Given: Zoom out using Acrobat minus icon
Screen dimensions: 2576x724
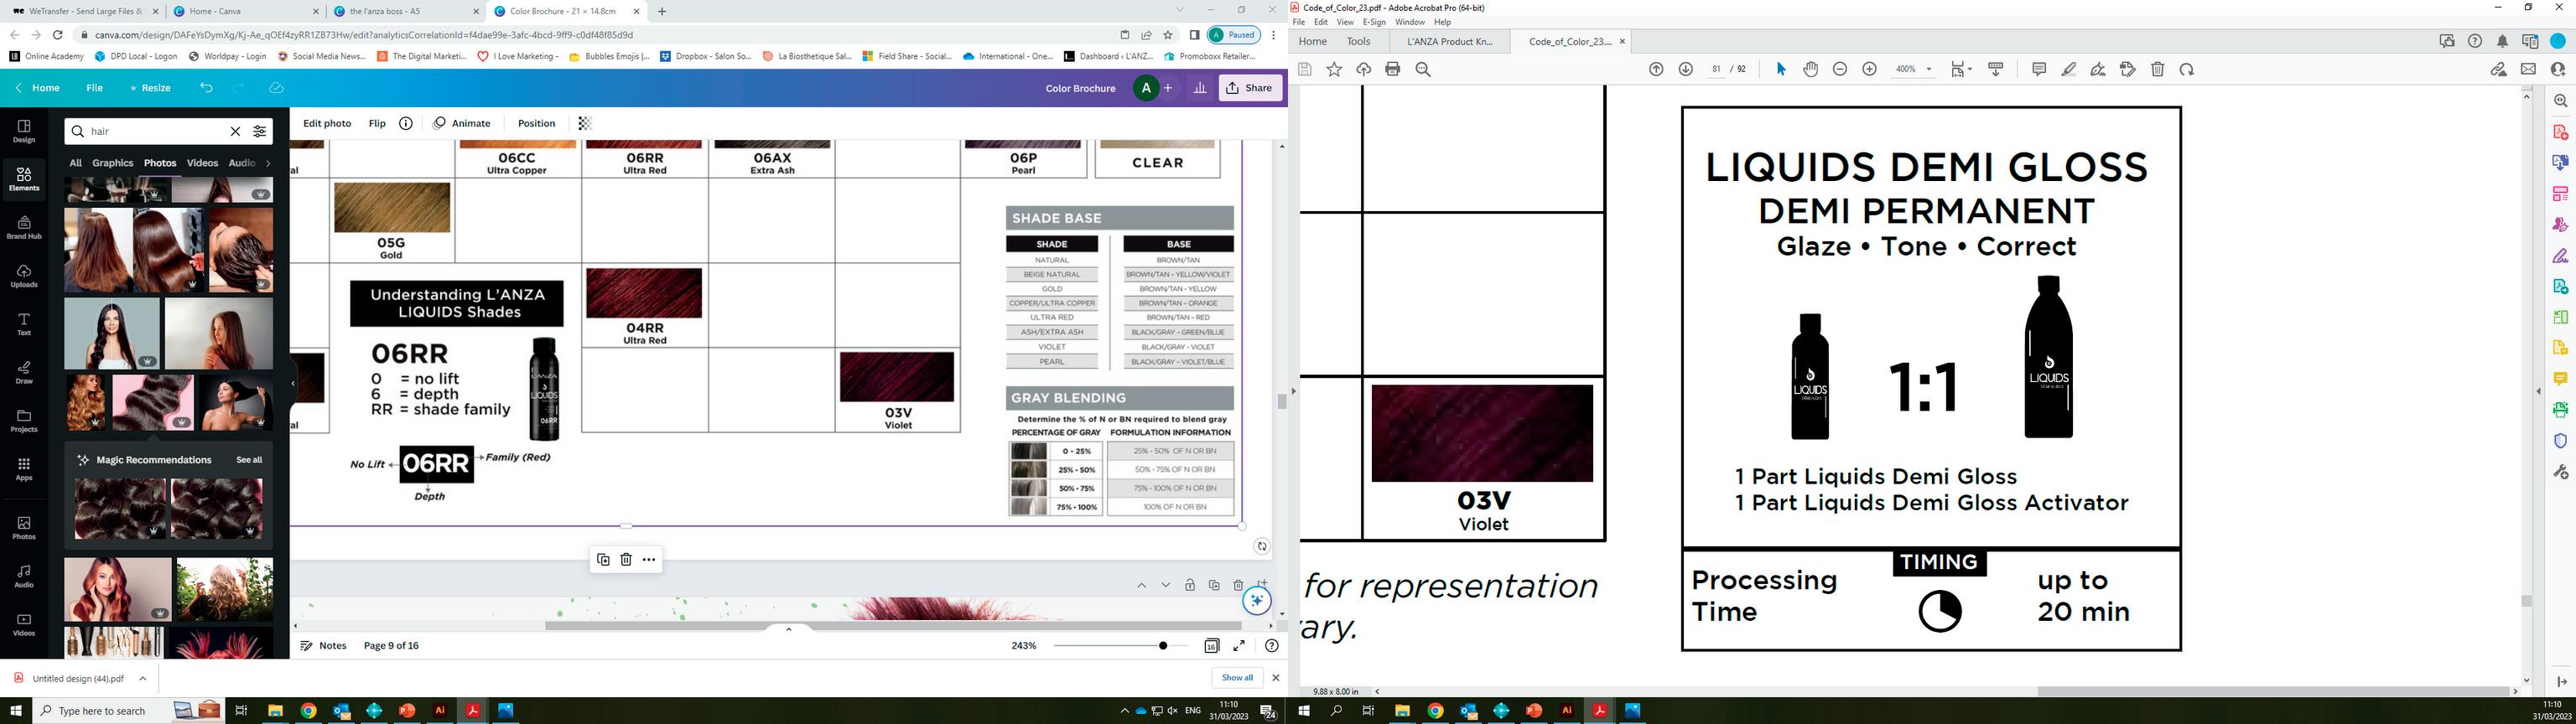Looking at the screenshot, I should click(1840, 69).
